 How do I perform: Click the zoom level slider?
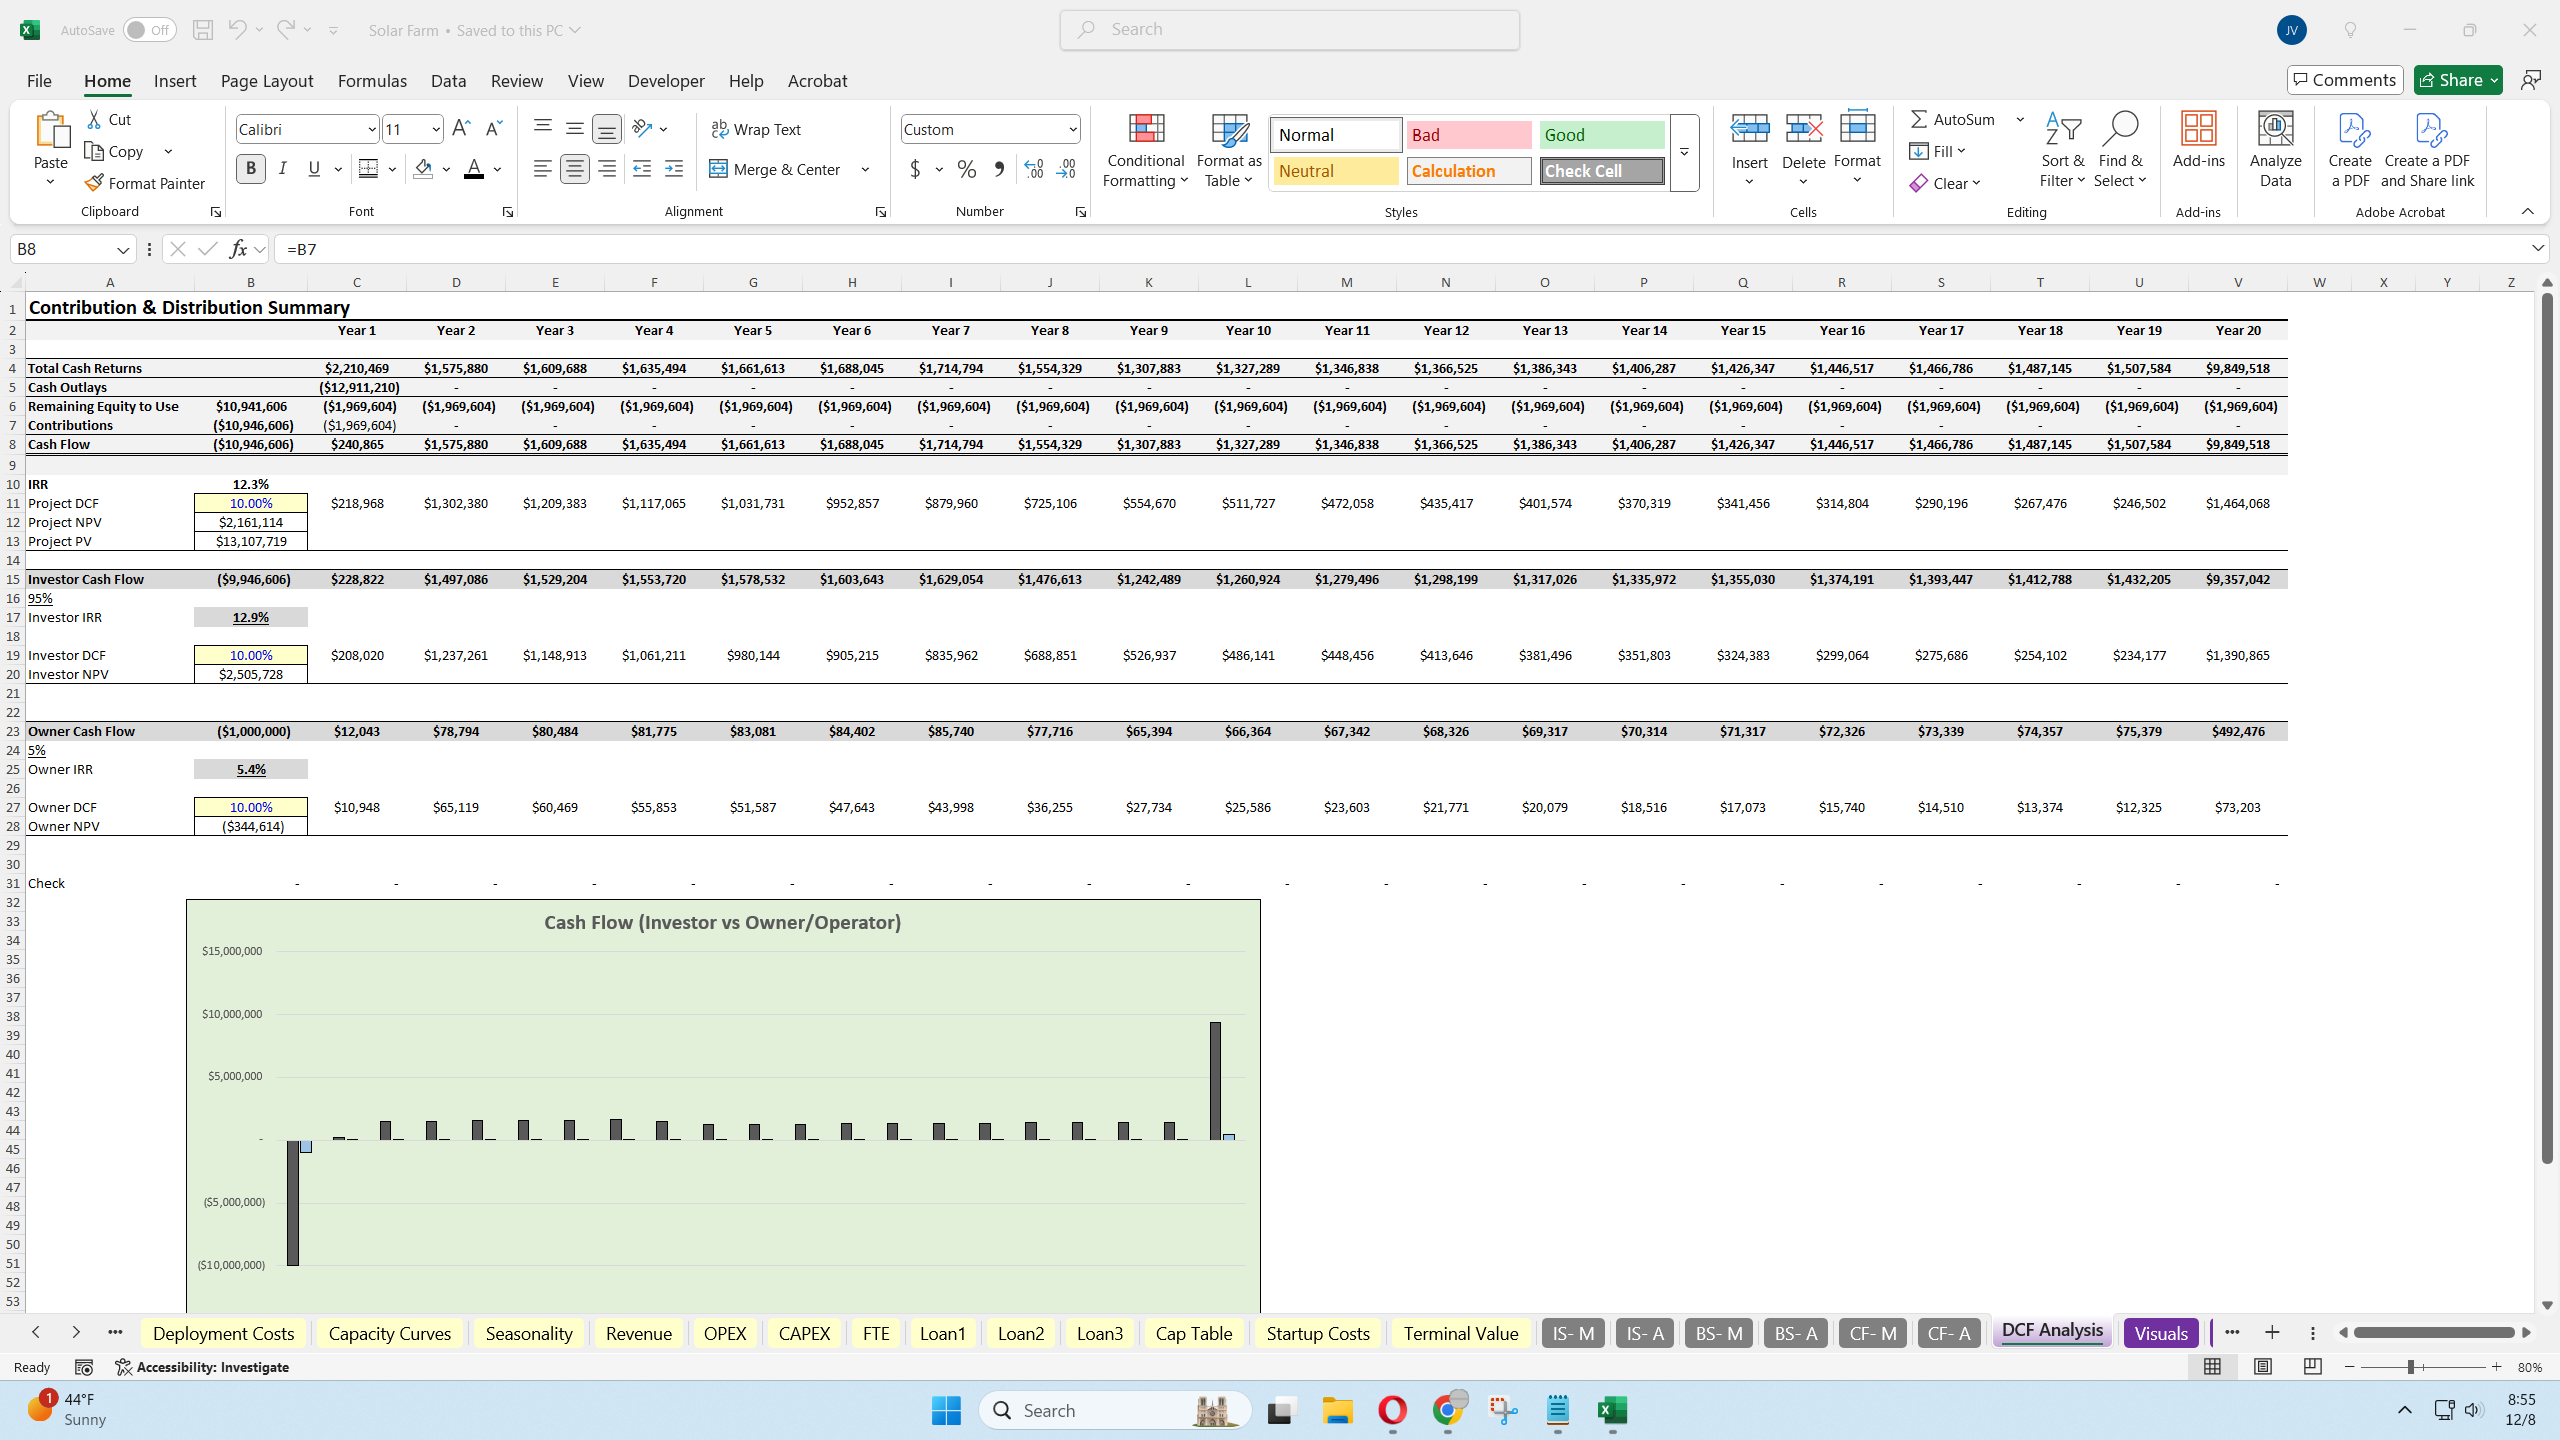(x=2411, y=1367)
